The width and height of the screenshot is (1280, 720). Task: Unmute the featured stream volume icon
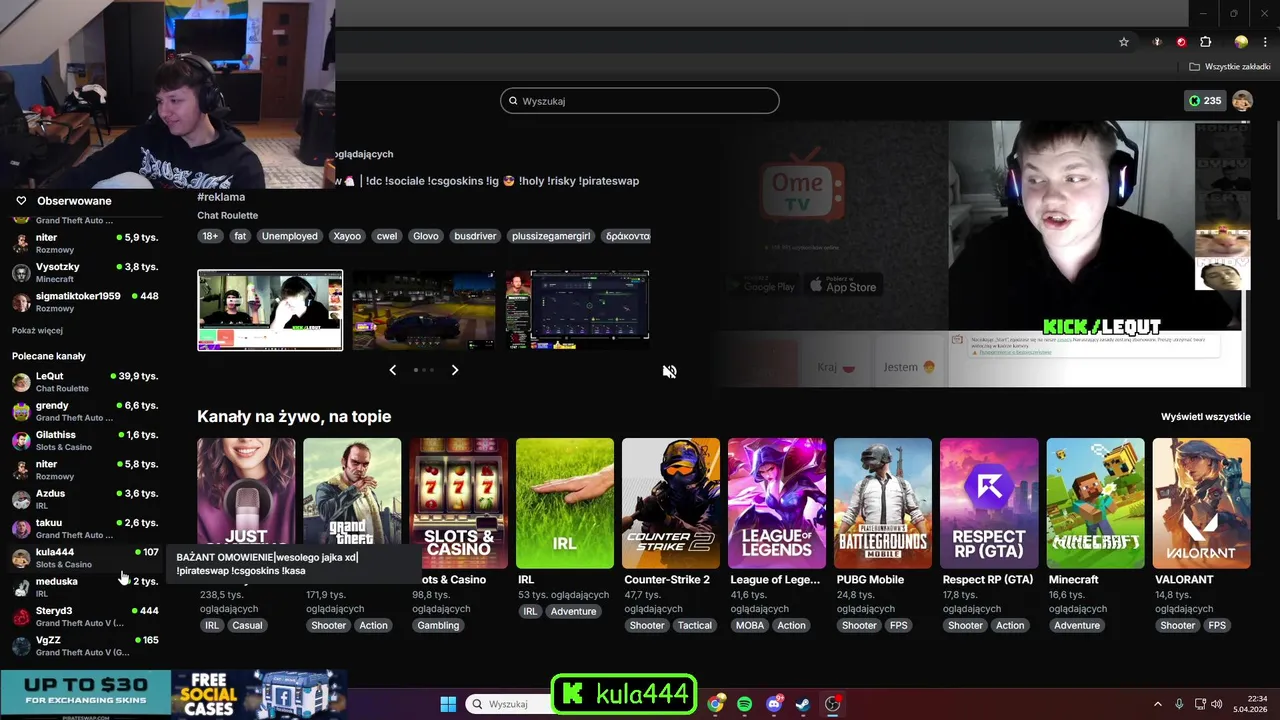[x=669, y=371]
